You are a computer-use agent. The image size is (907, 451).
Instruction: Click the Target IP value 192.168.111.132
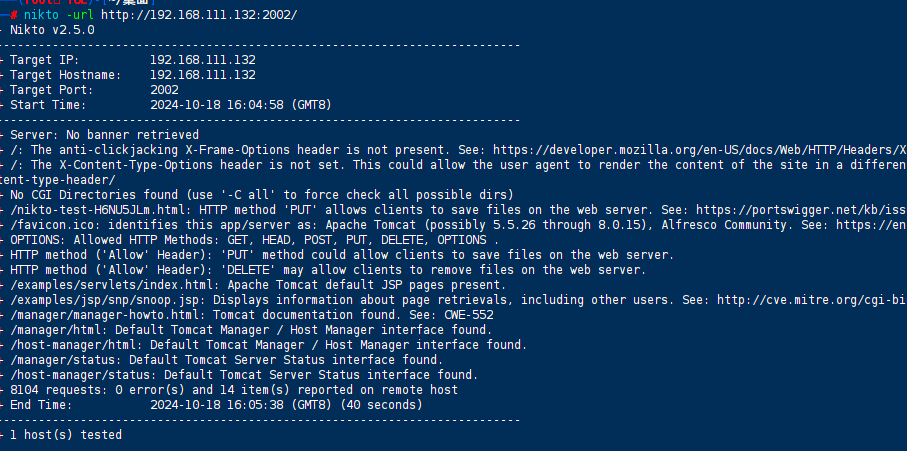202,60
